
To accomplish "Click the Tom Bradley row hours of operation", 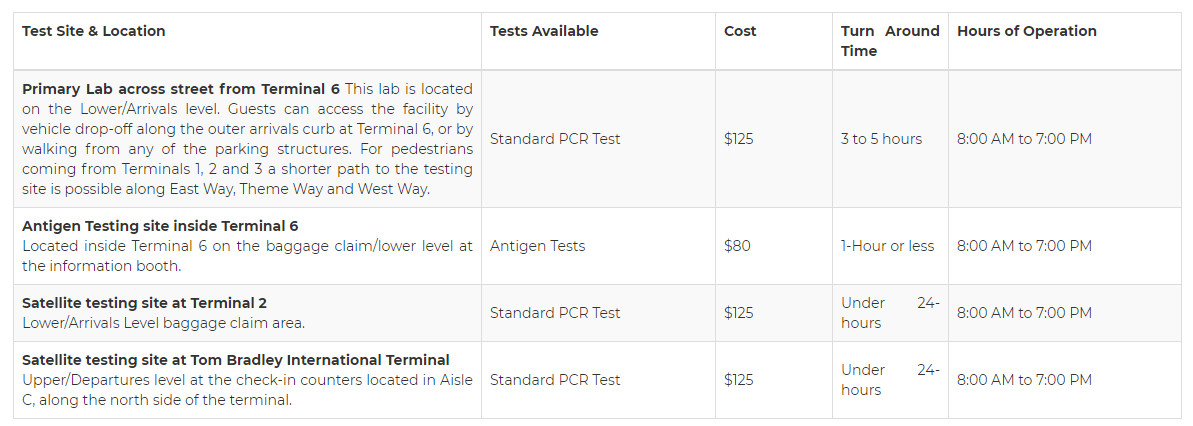I will click(1024, 380).
